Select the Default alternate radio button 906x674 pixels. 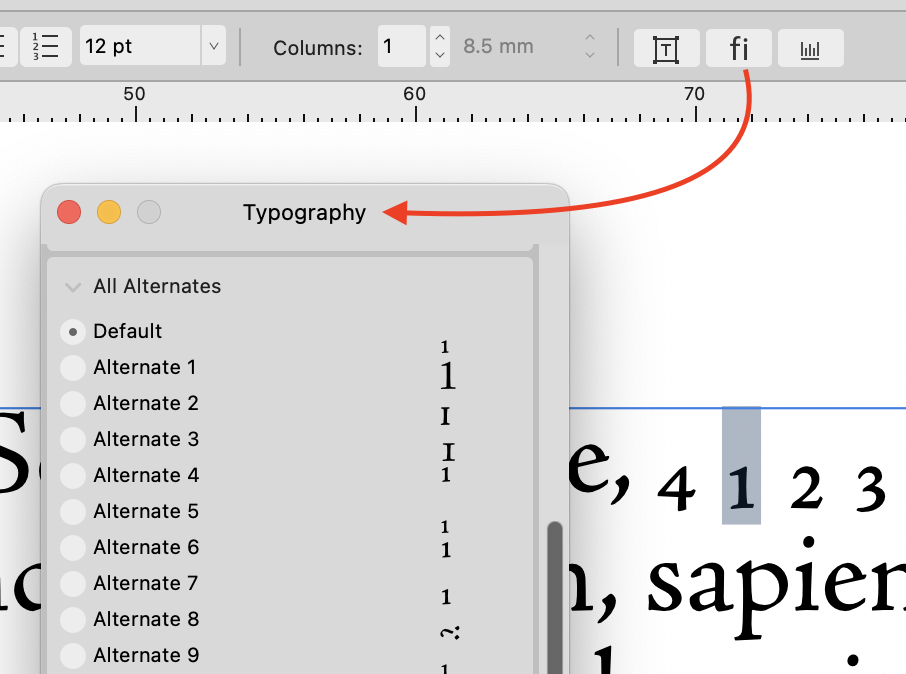[72, 331]
